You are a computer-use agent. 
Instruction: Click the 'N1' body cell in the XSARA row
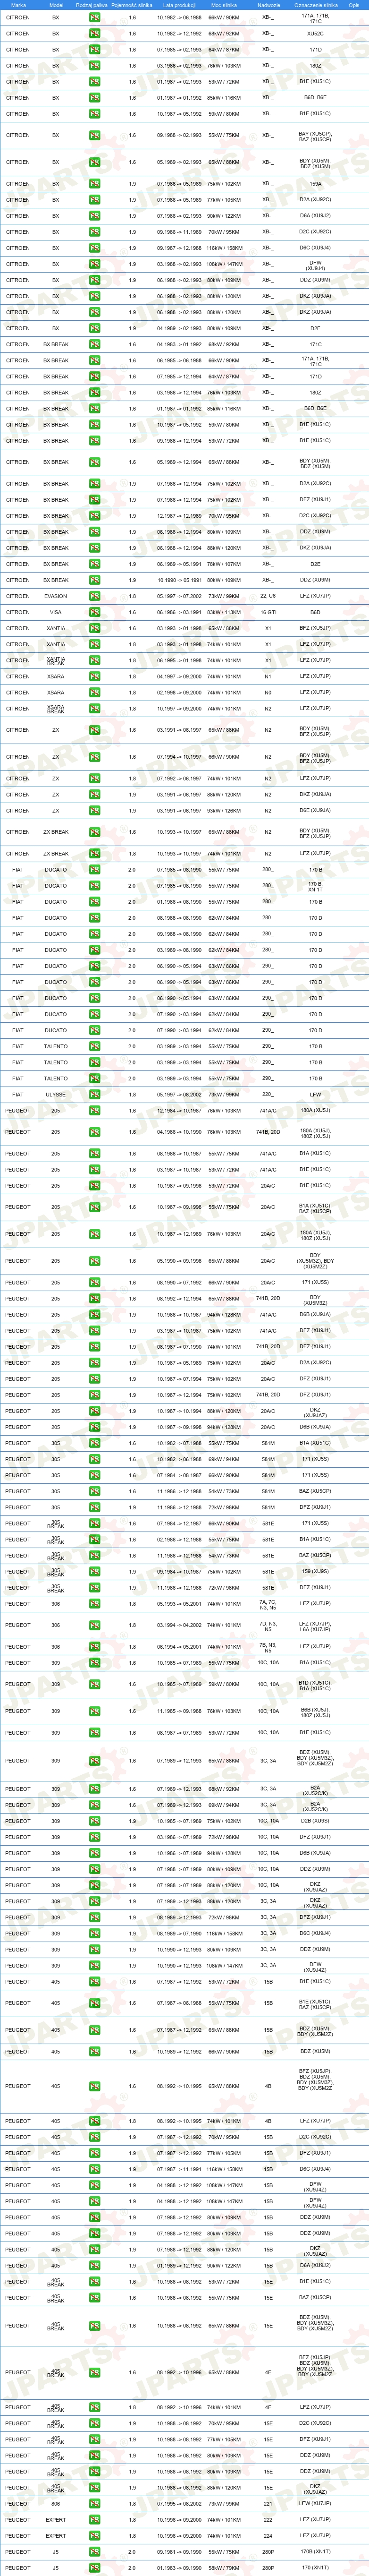(x=268, y=676)
